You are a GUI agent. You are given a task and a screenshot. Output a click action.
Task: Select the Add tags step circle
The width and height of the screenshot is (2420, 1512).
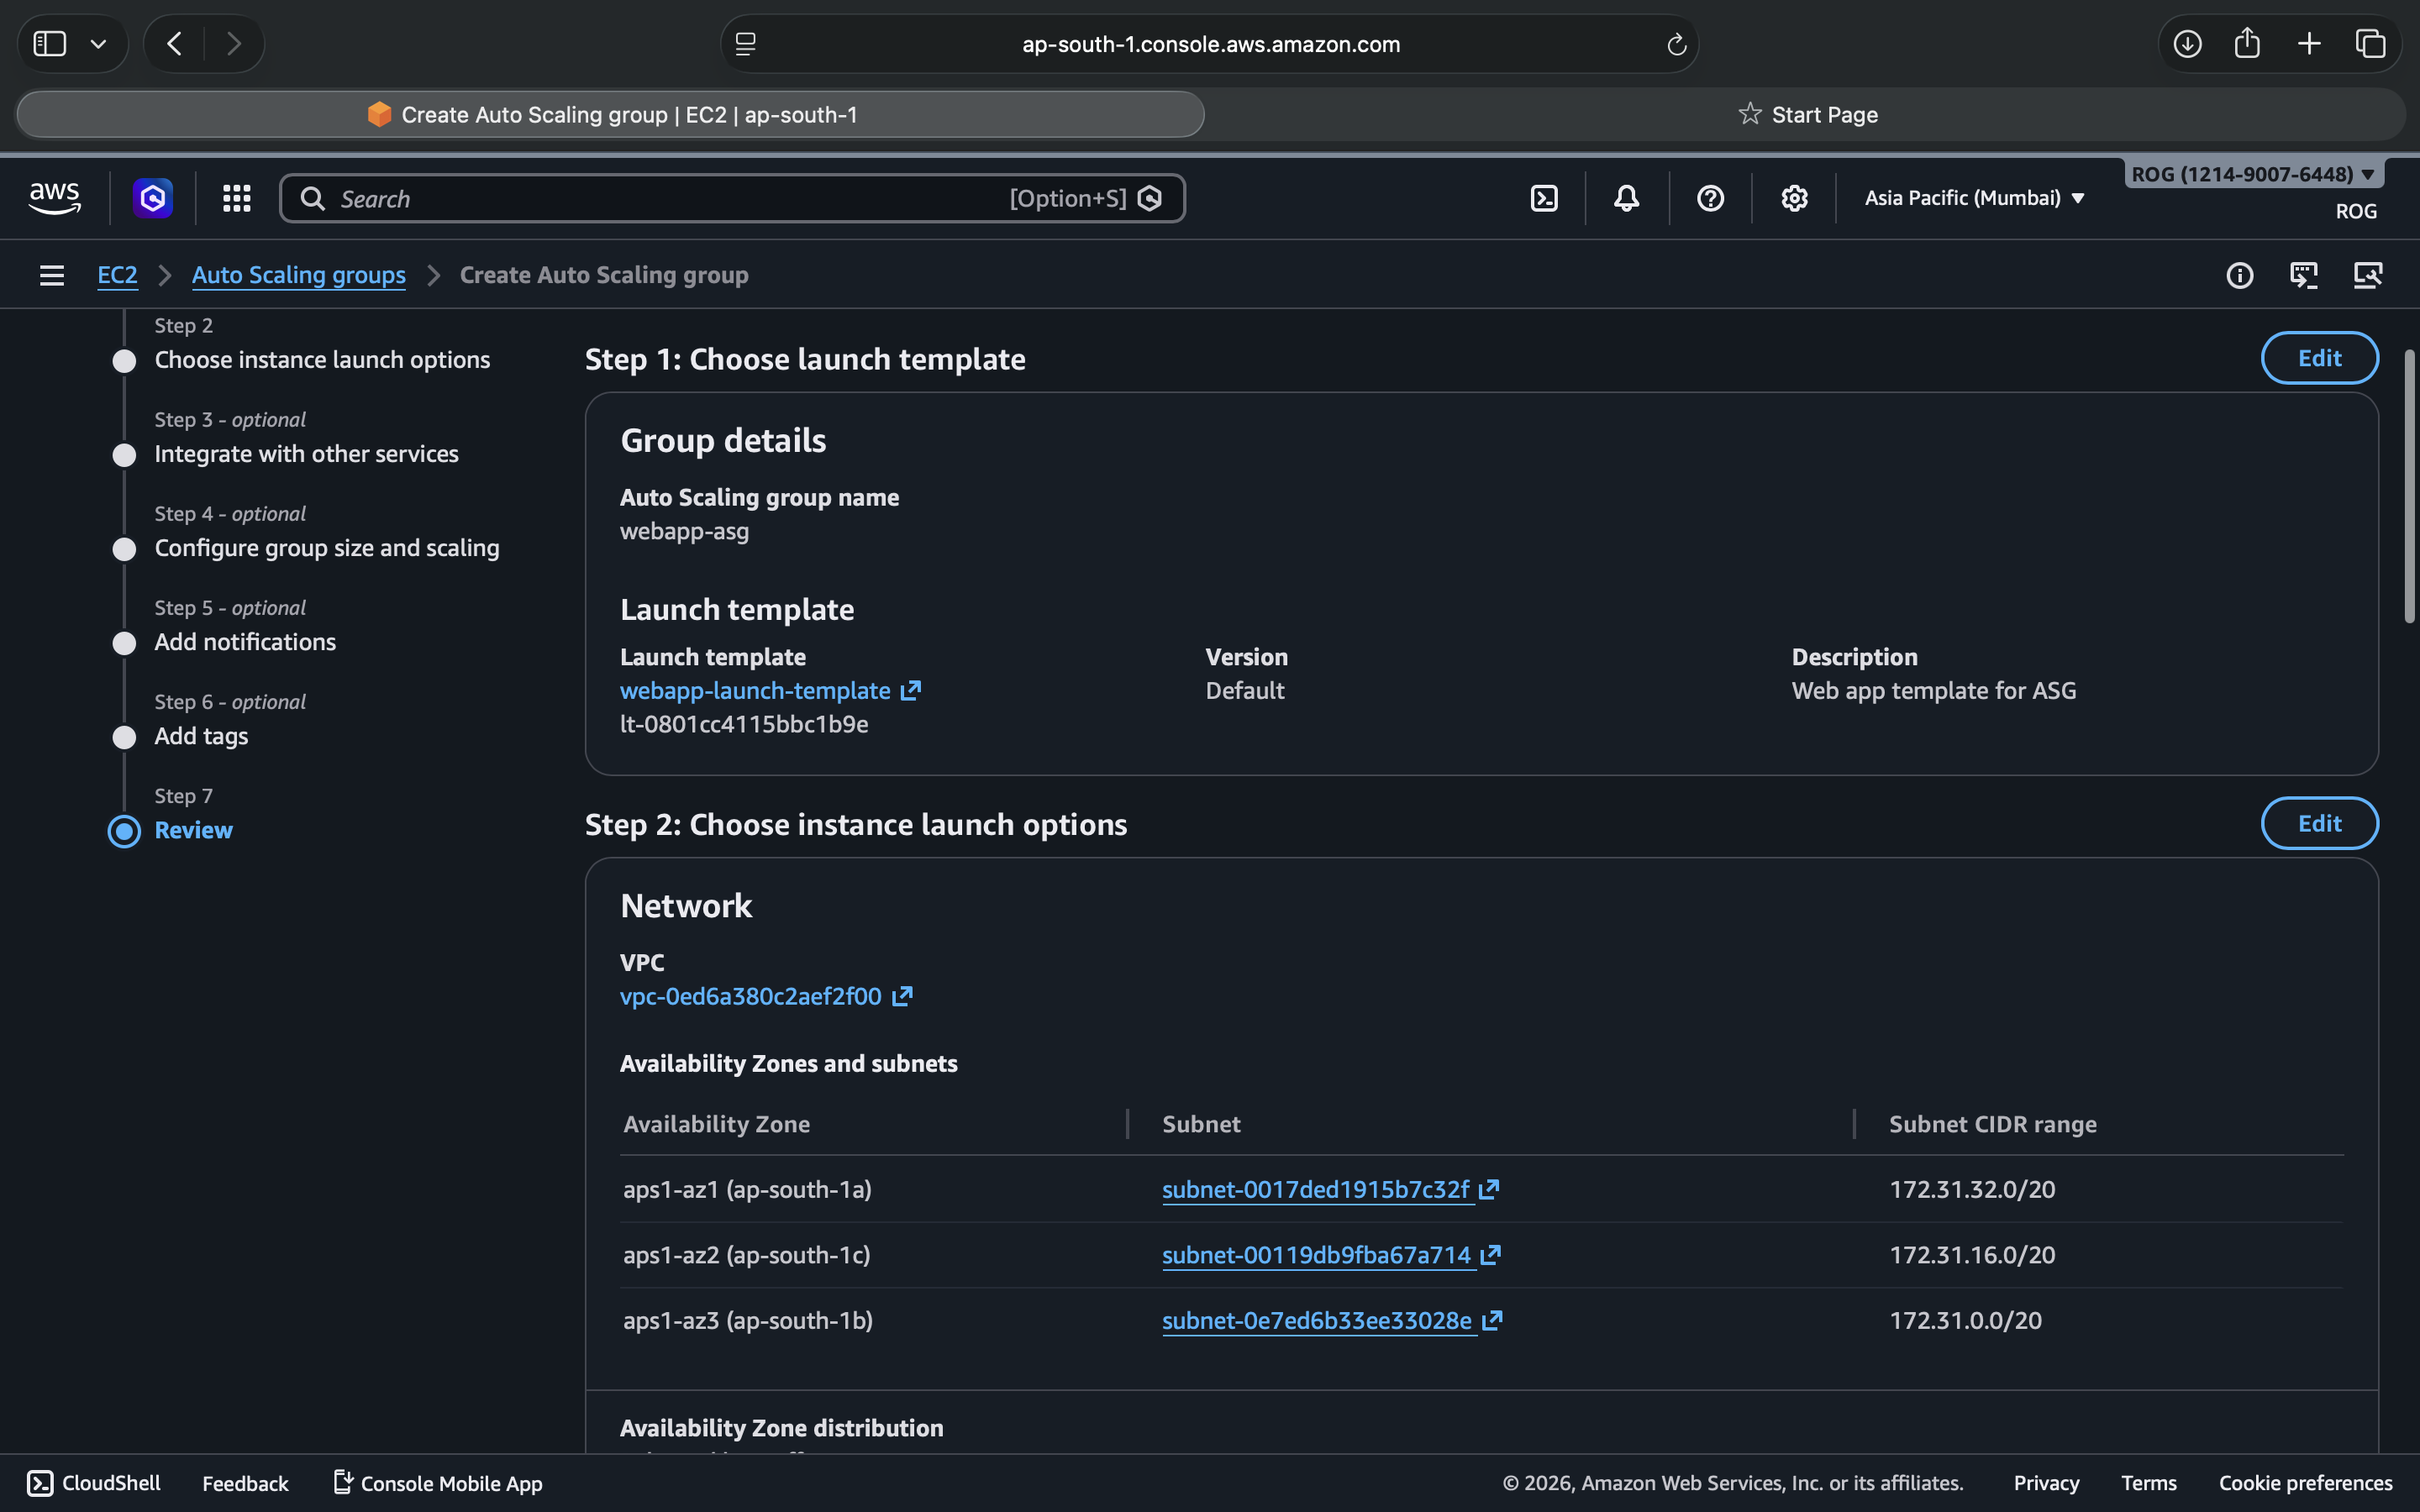[124, 737]
